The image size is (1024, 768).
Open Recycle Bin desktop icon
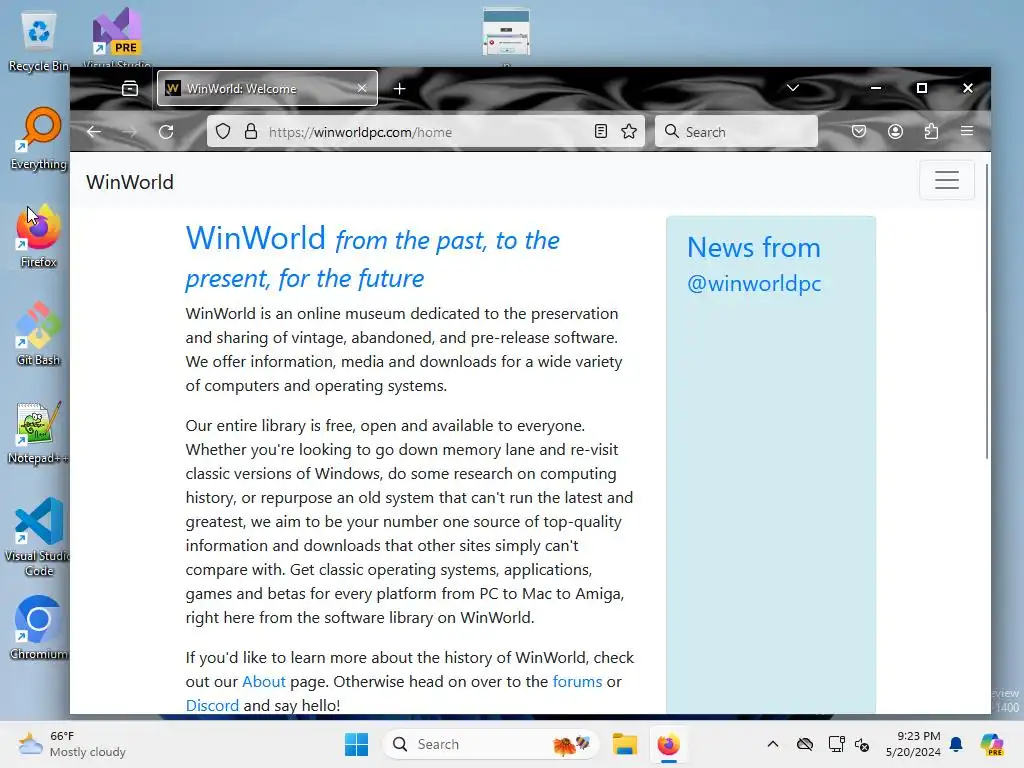[39, 42]
